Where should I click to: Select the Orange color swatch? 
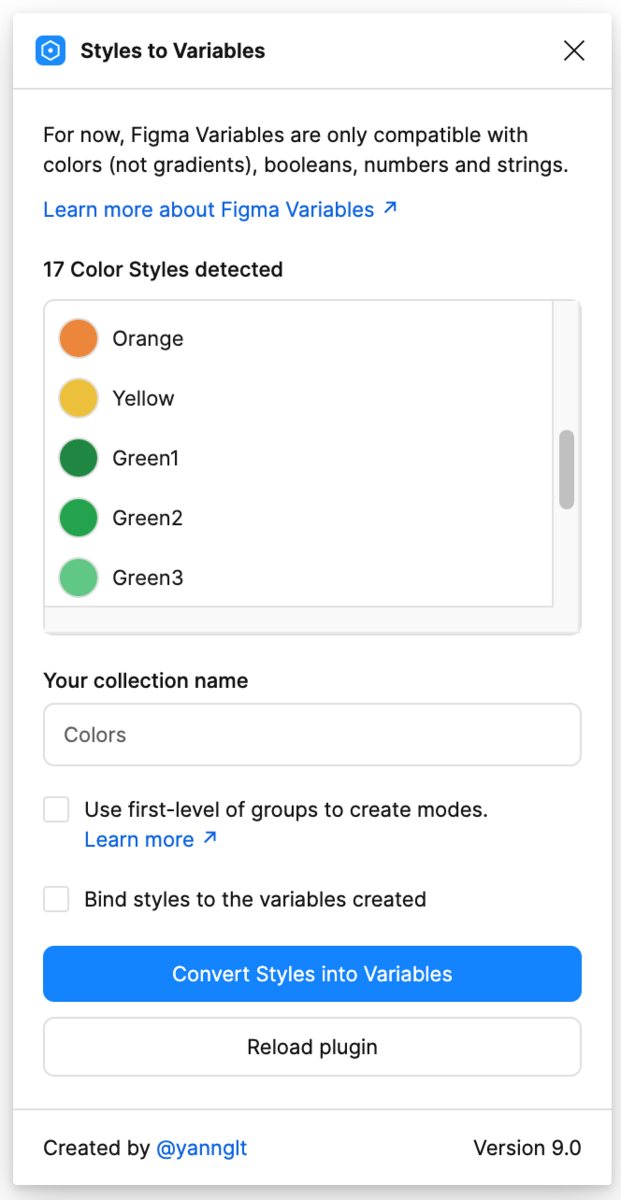coord(78,339)
